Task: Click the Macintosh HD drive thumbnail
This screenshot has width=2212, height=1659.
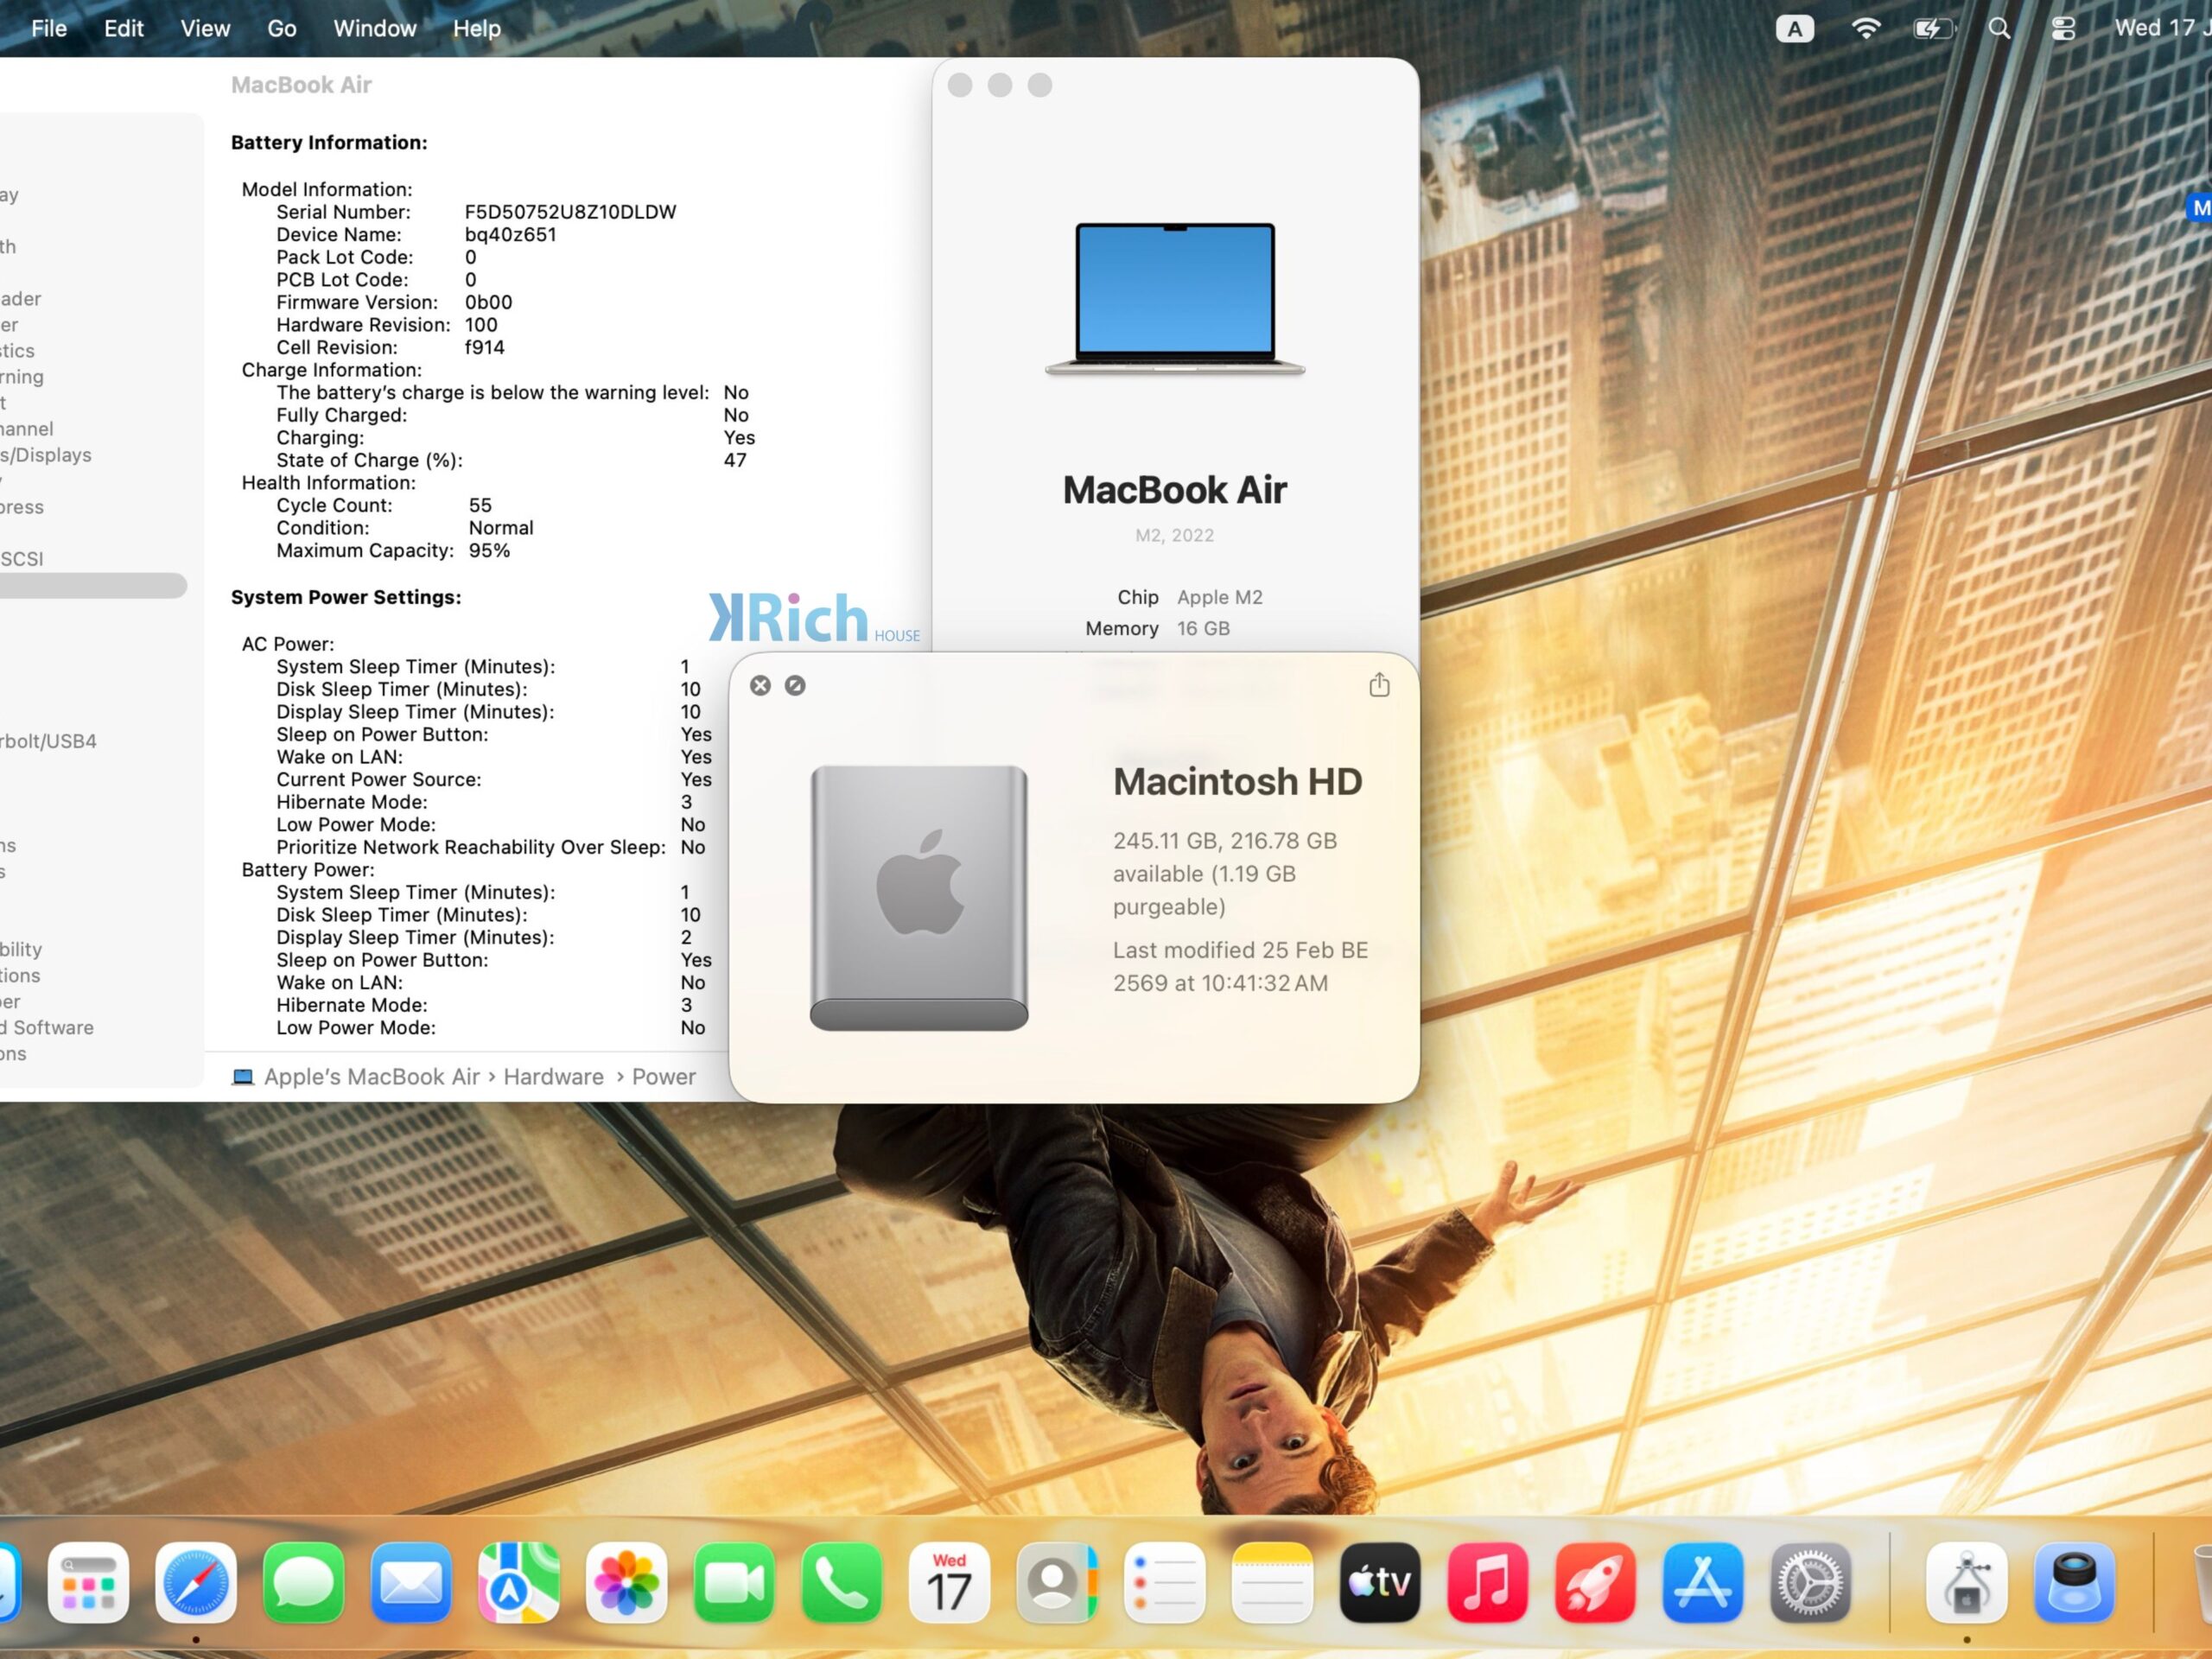Action: pos(919,897)
